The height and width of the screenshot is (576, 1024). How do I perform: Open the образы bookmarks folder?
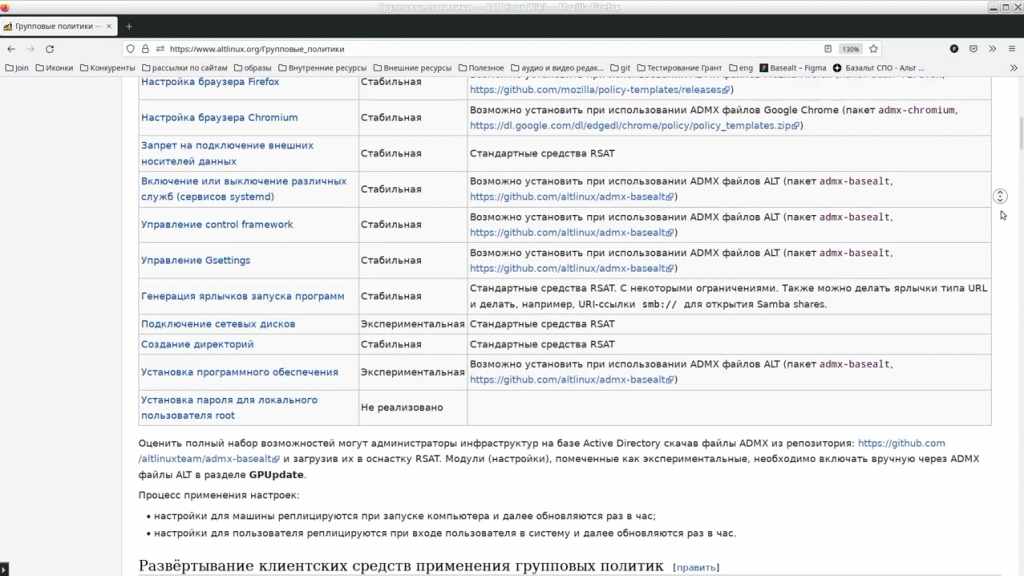252,68
